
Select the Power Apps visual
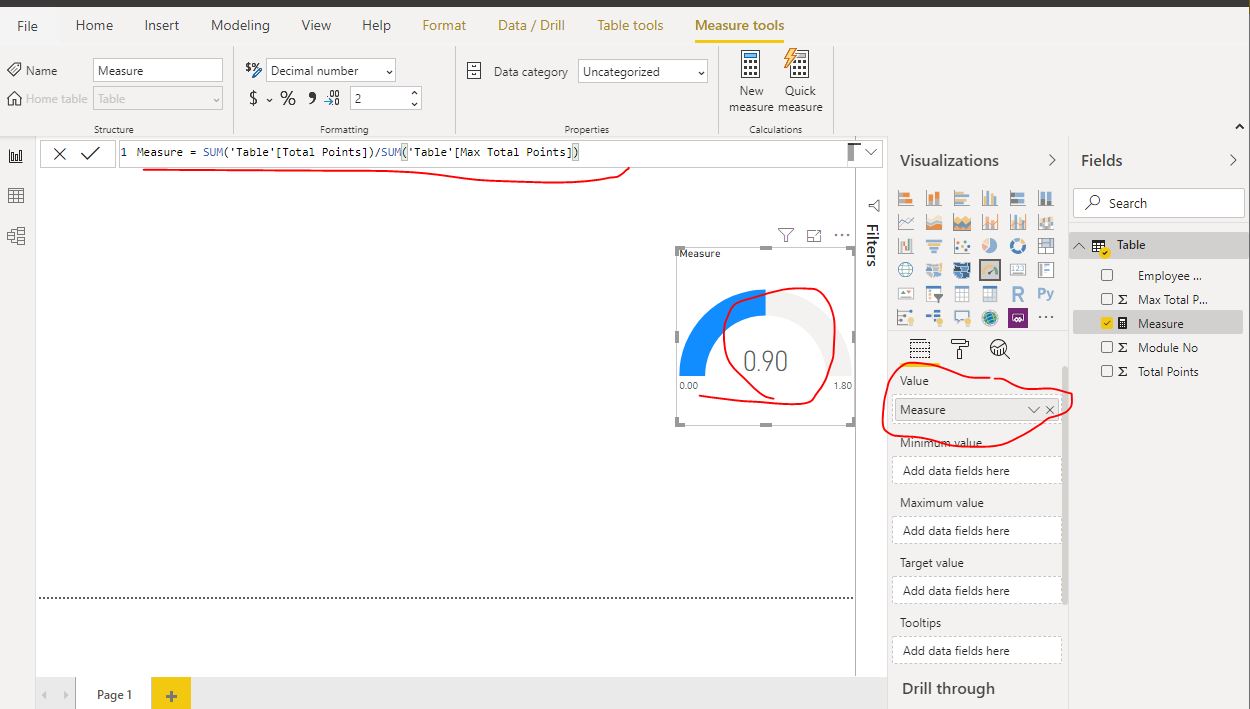click(x=1018, y=318)
